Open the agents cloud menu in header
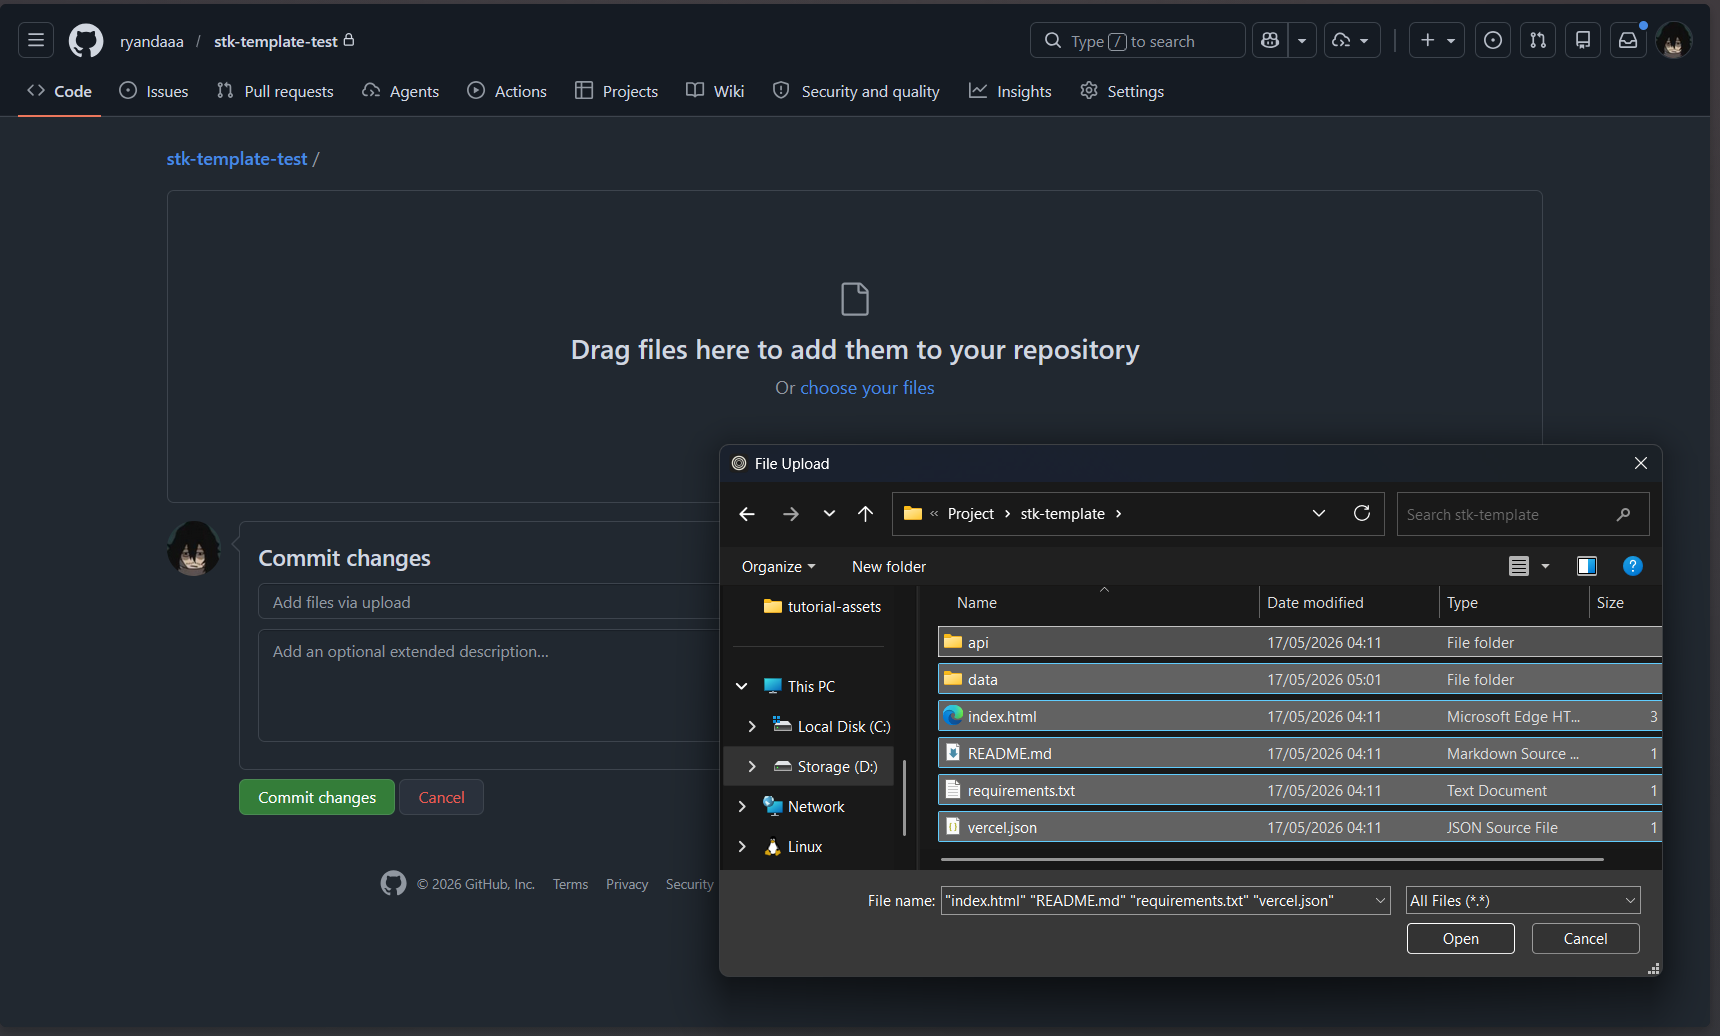The width and height of the screenshot is (1720, 1036). (1352, 41)
